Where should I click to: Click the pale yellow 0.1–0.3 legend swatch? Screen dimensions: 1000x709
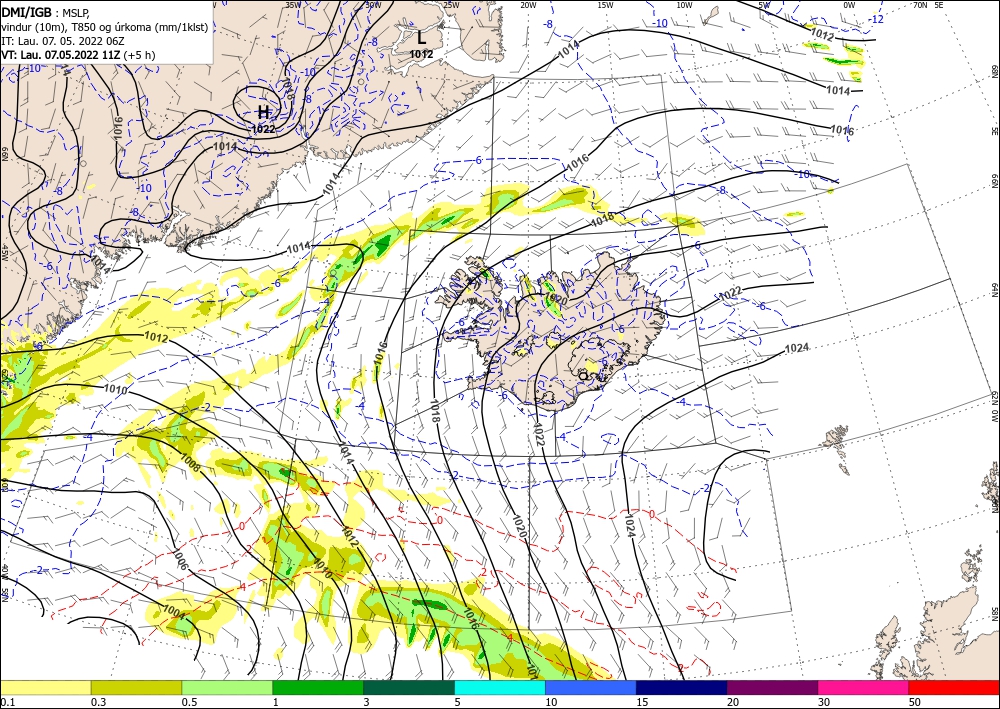pyautogui.click(x=45, y=687)
